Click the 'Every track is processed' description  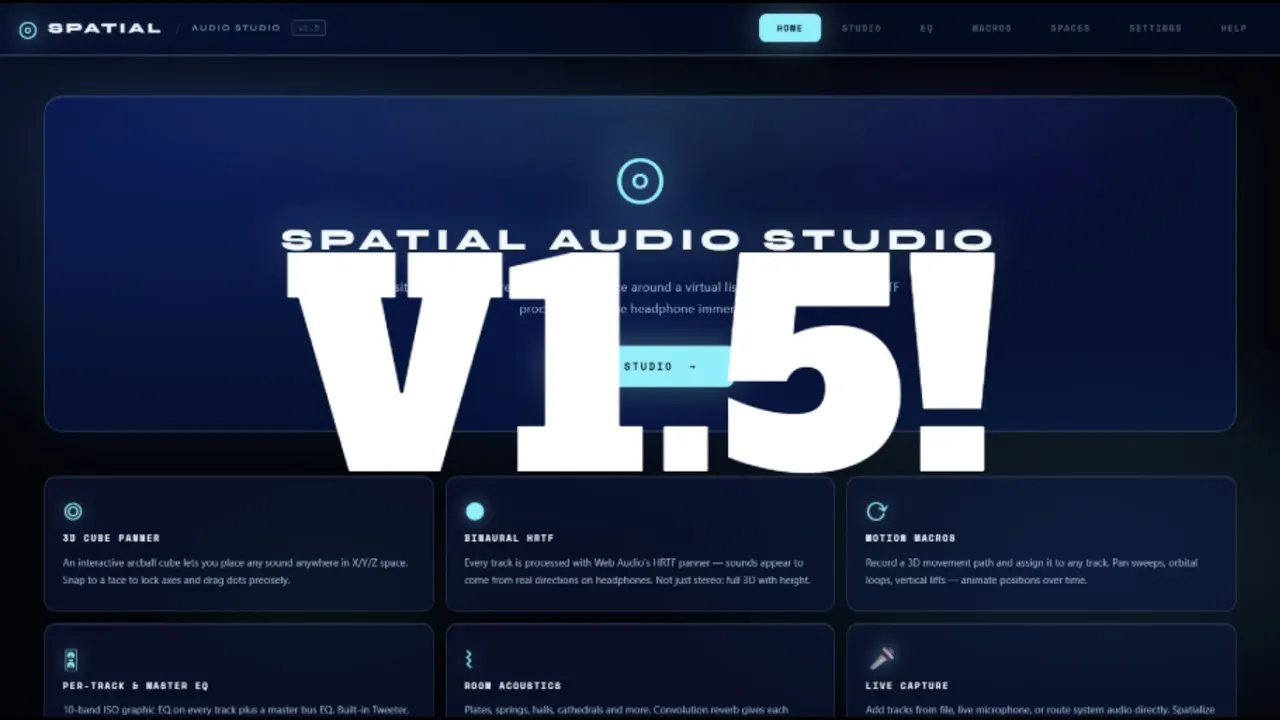pyautogui.click(x=637, y=571)
